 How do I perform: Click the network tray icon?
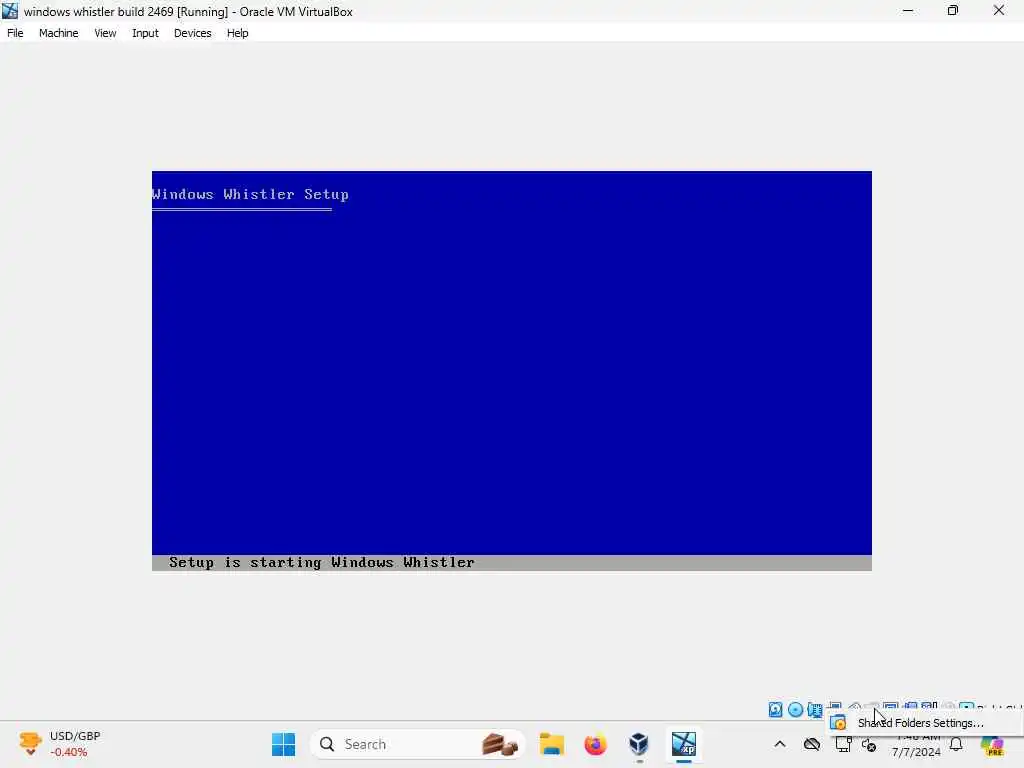843,744
